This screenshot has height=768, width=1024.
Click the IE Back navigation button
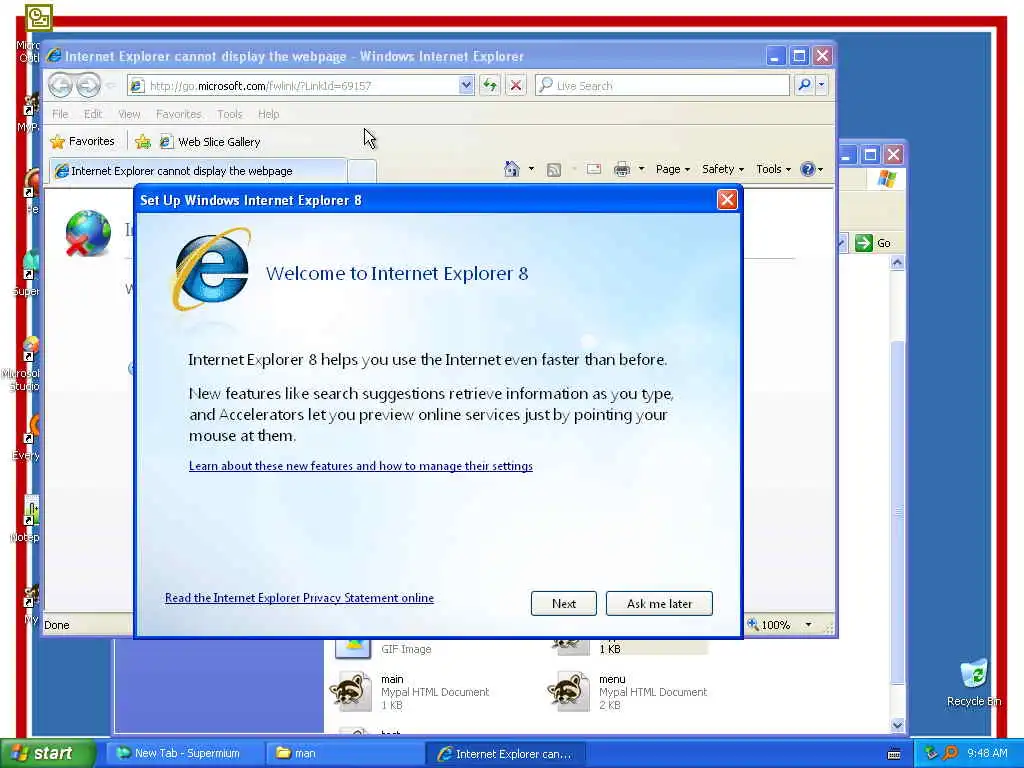coord(61,86)
